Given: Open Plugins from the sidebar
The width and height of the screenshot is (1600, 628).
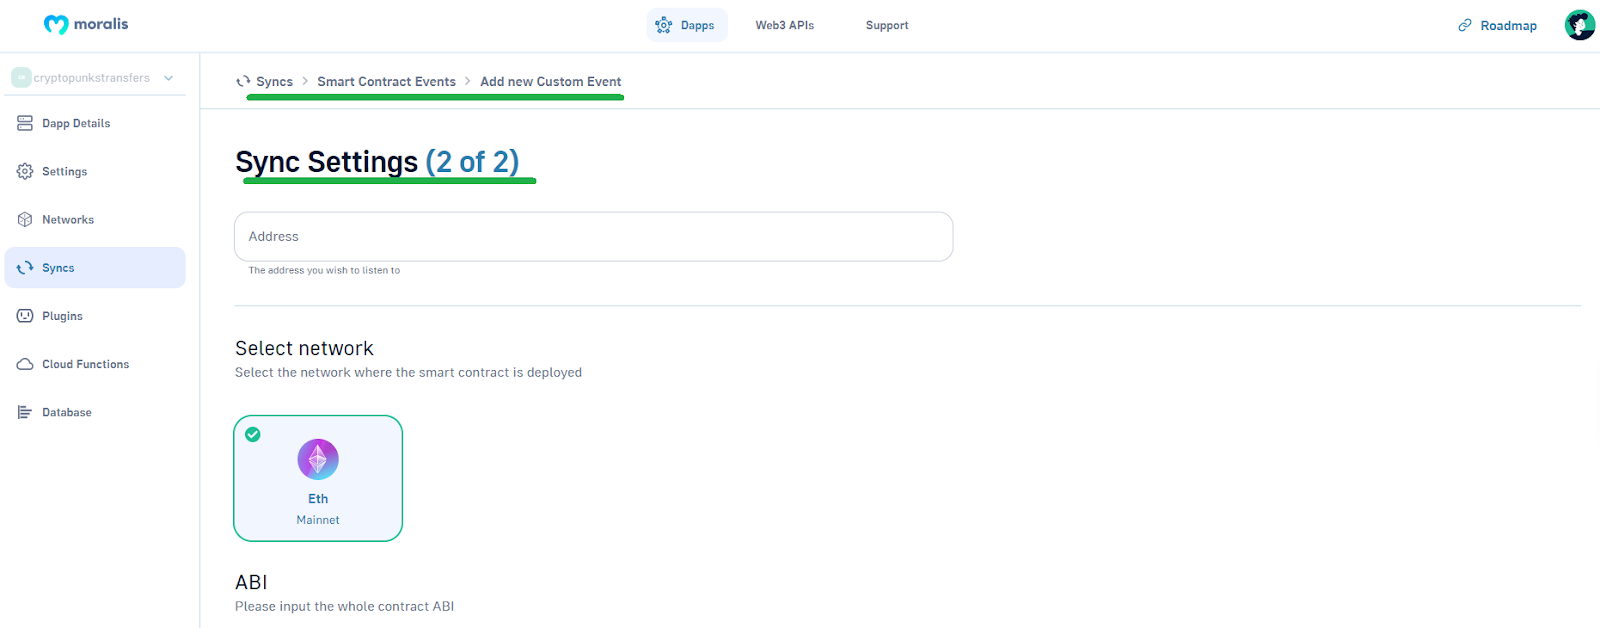Looking at the screenshot, I should (95, 316).
